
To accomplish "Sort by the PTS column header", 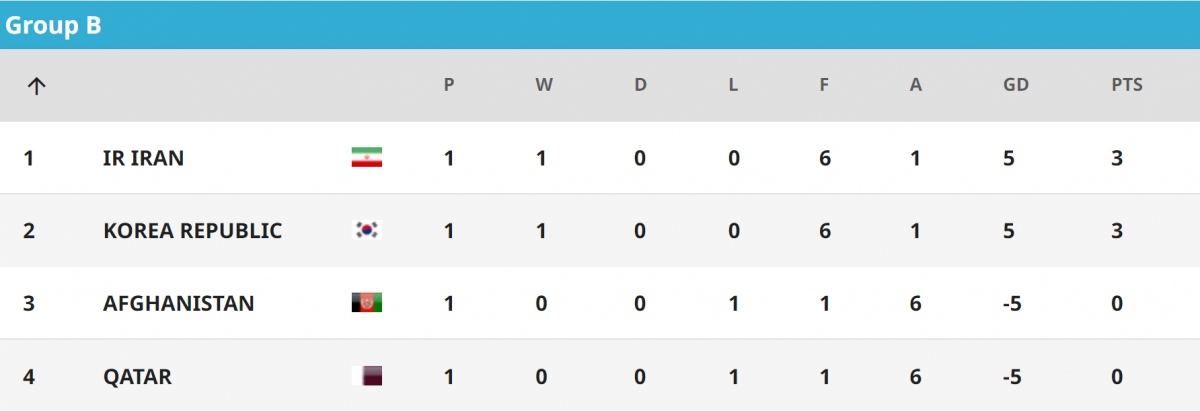I will pos(1126,85).
